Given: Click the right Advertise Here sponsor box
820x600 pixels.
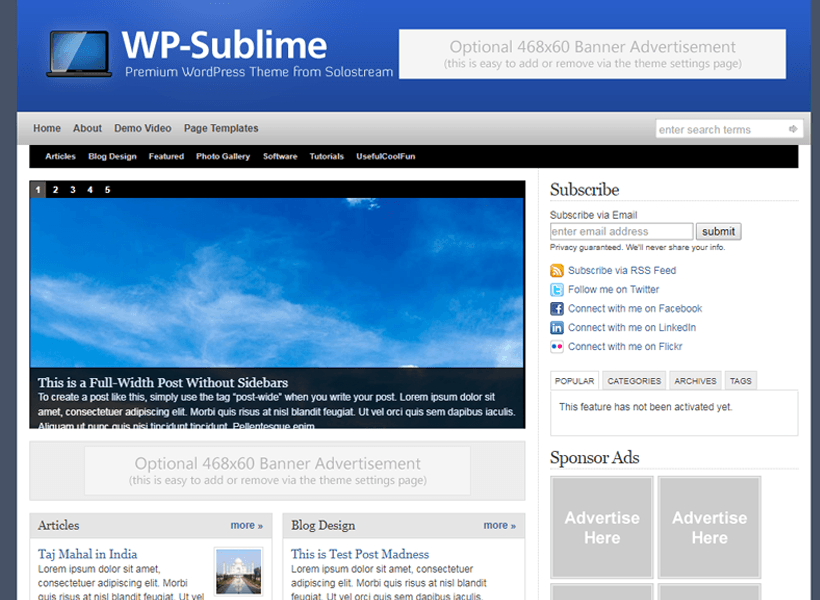Looking at the screenshot, I should 709,527.
